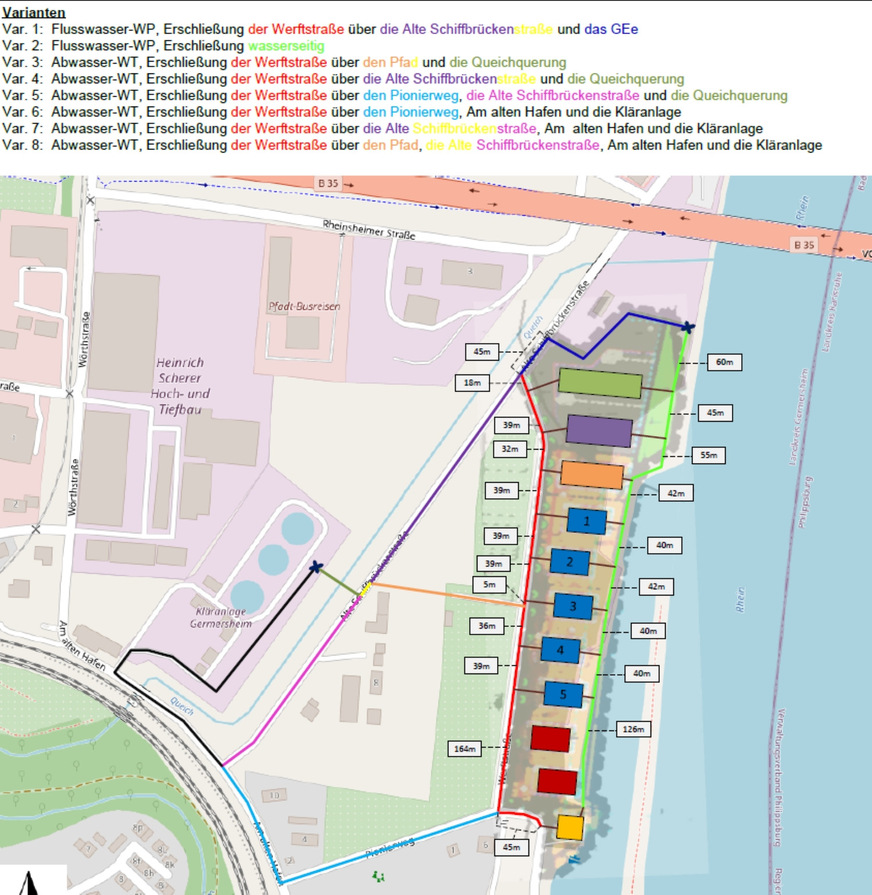Click the star marker beside the Rhine
This screenshot has height=895, width=872.
pyautogui.click(x=687, y=327)
